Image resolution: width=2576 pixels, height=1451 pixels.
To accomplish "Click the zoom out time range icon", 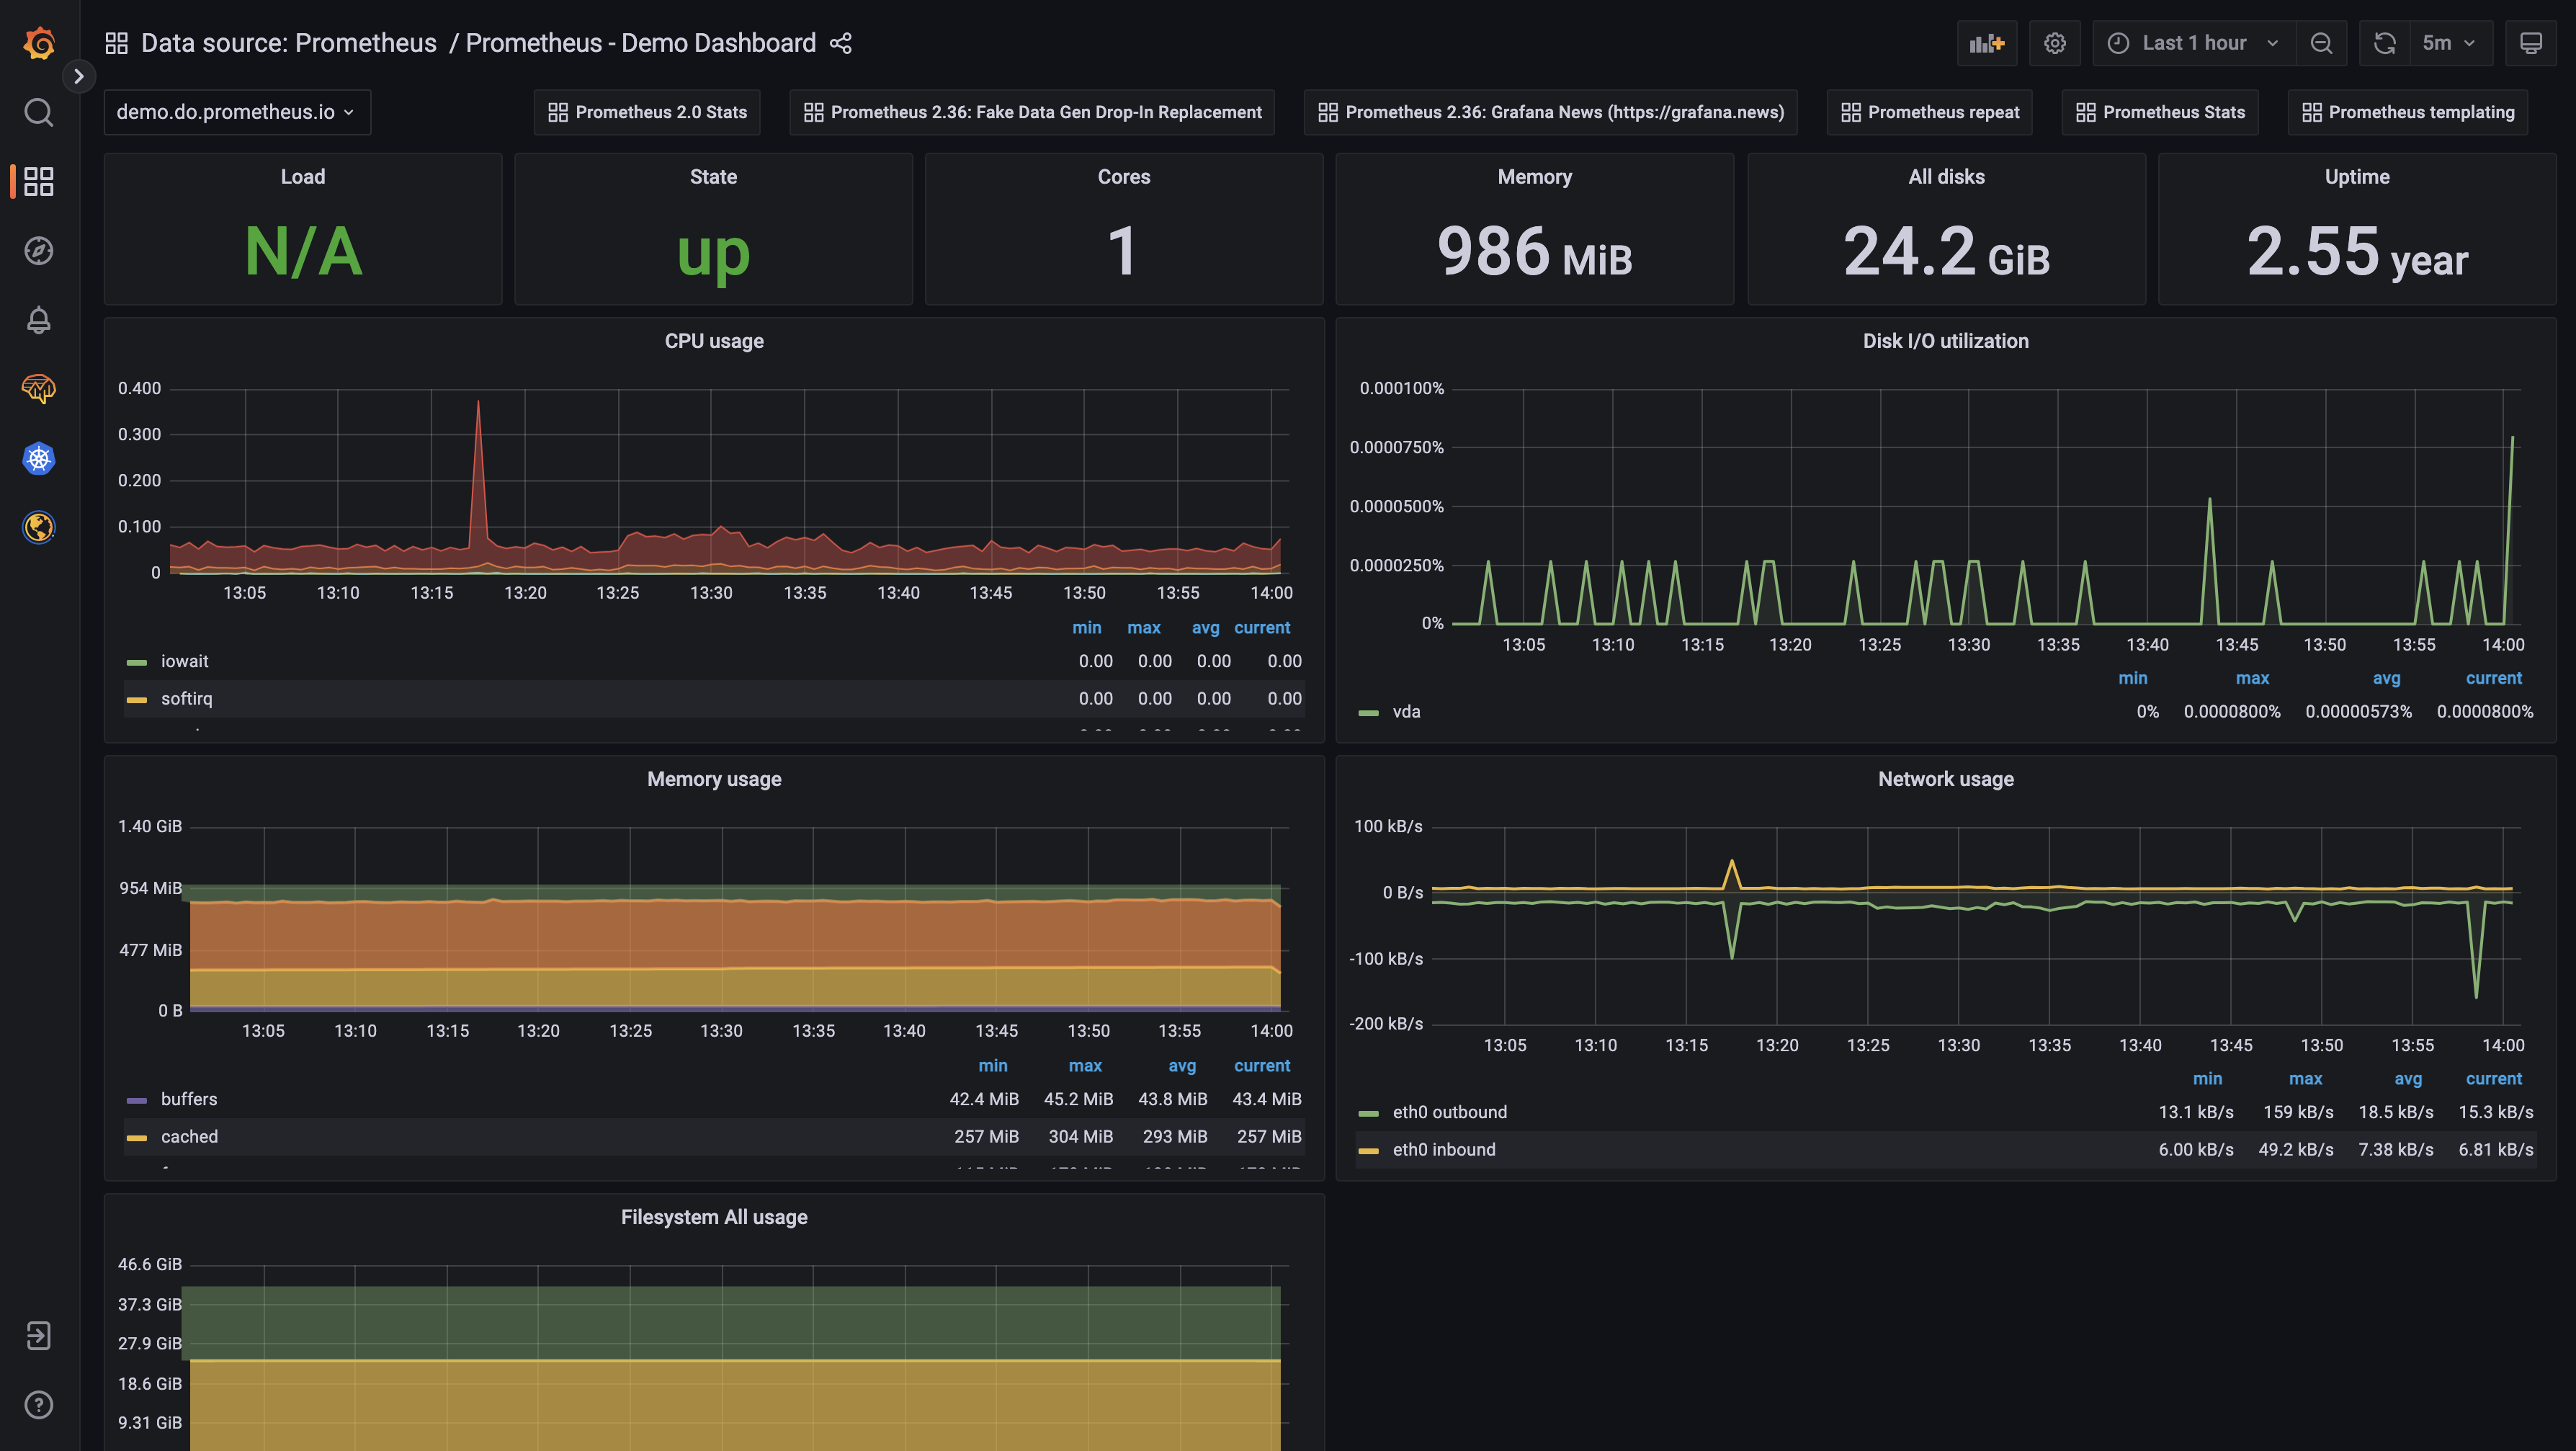I will [2321, 43].
